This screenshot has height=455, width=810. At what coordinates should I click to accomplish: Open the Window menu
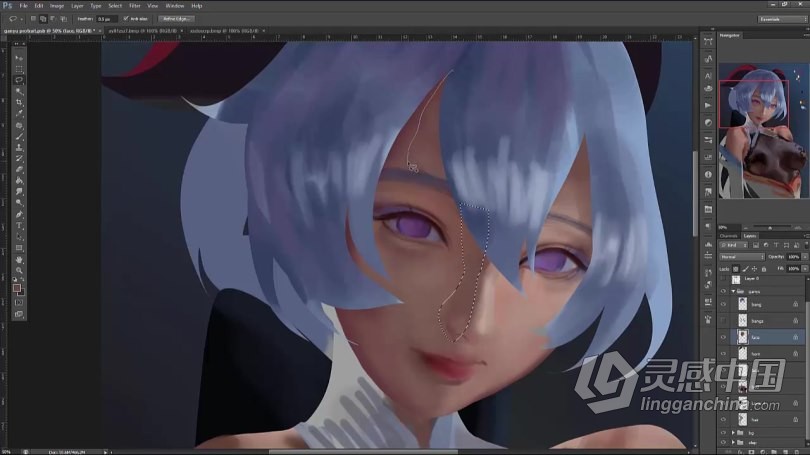tap(175, 6)
